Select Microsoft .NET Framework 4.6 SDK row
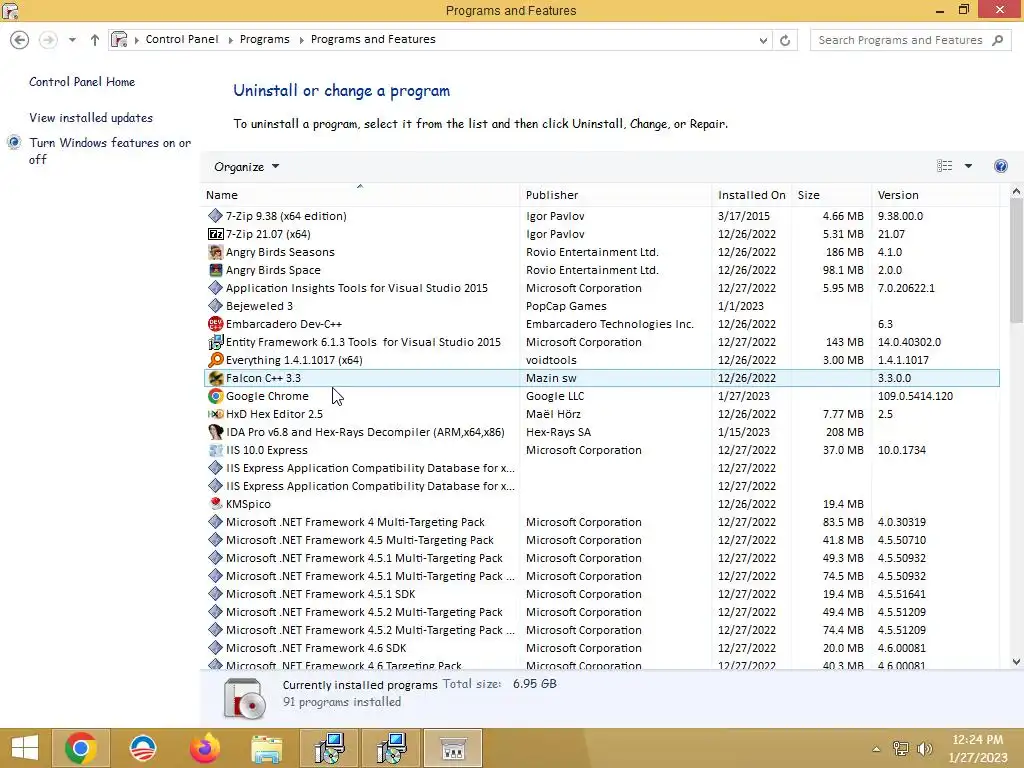1024x768 pixels. [601, 648]
